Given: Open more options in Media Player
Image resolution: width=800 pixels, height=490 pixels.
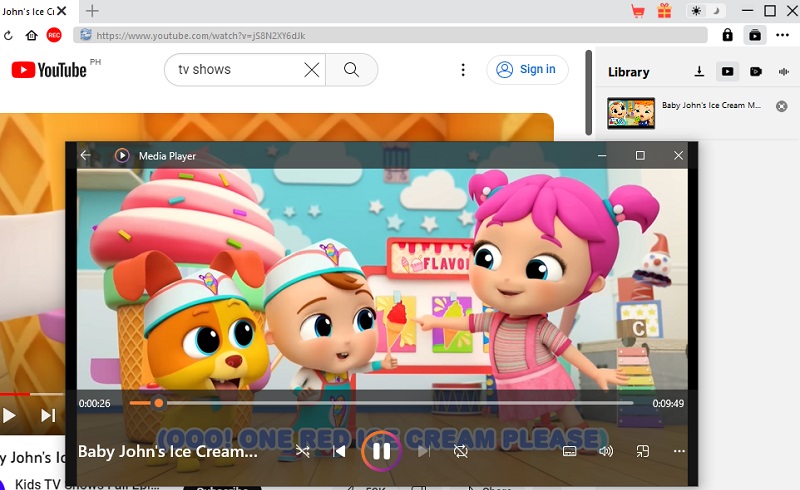Looking at the screenshot, I should coord(679,451).
